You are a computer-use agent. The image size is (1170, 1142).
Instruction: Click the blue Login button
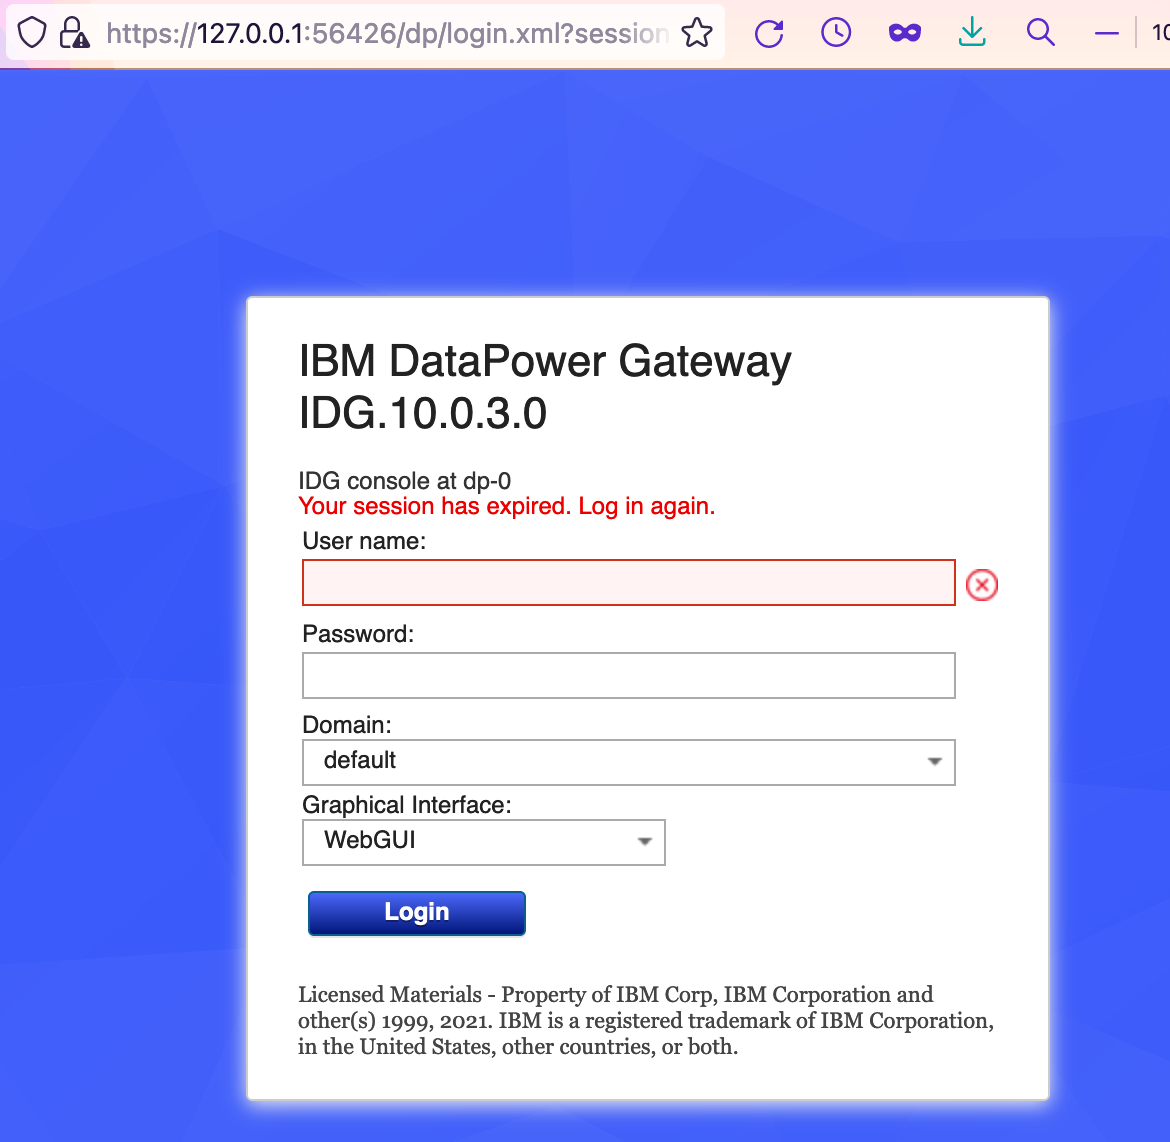(x=416, y=913)
